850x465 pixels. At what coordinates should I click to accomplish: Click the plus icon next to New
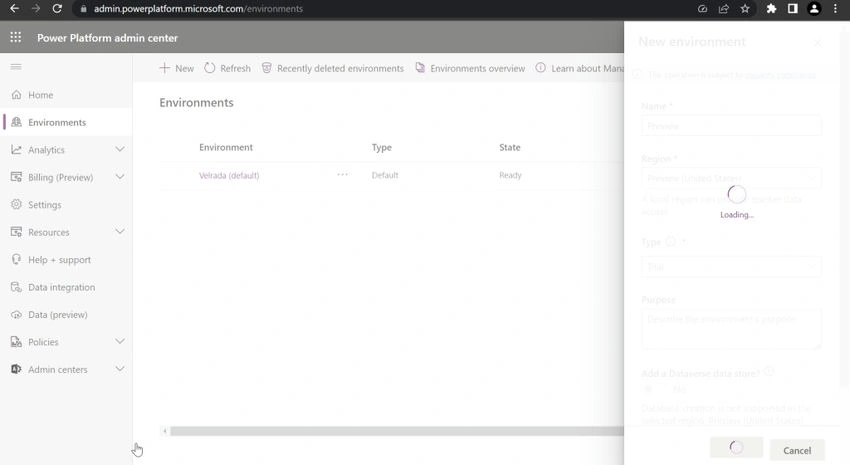tap(164, 68)
